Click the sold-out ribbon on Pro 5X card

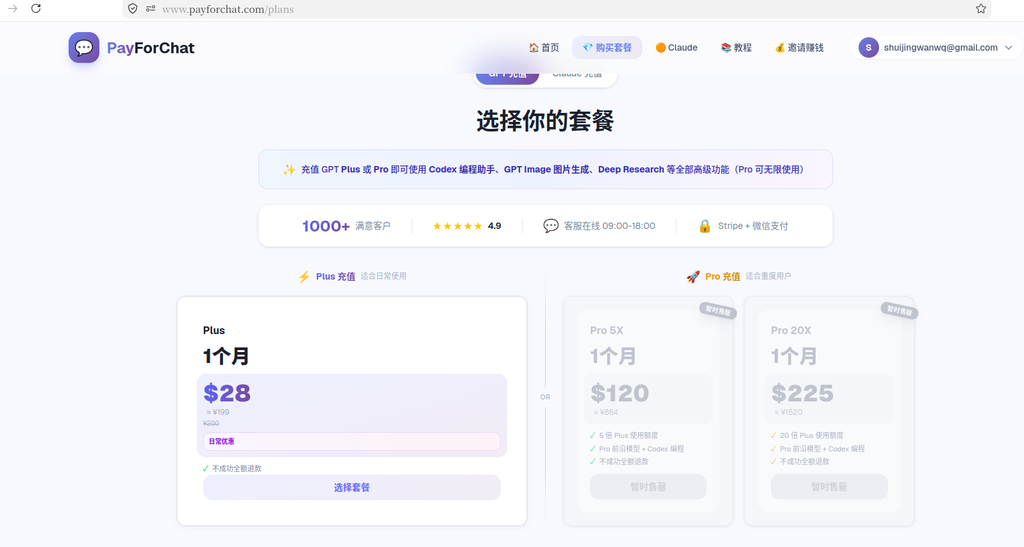(x=718, y=311)
